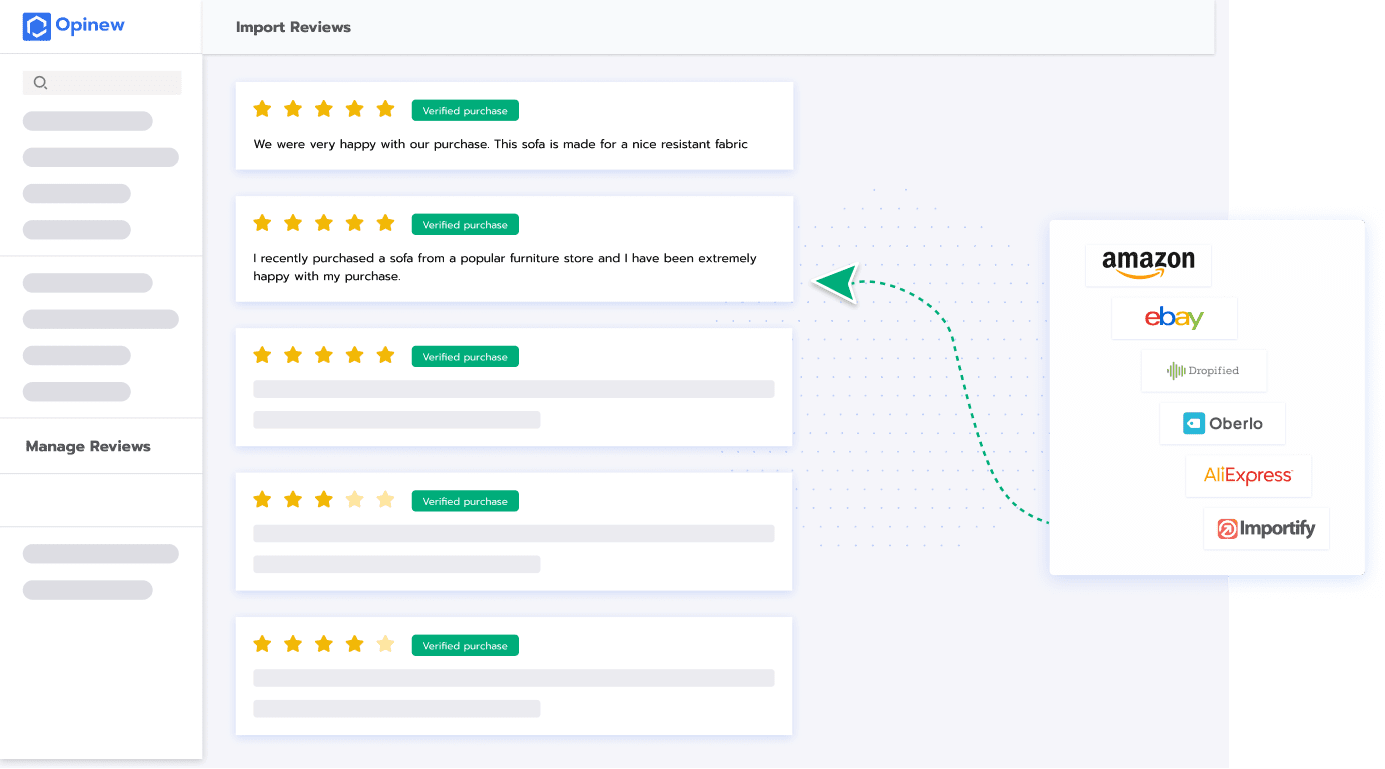Click the search magnifier icon in sidebar
Viewport: 1385px width, 769px height.
(40, 83)
